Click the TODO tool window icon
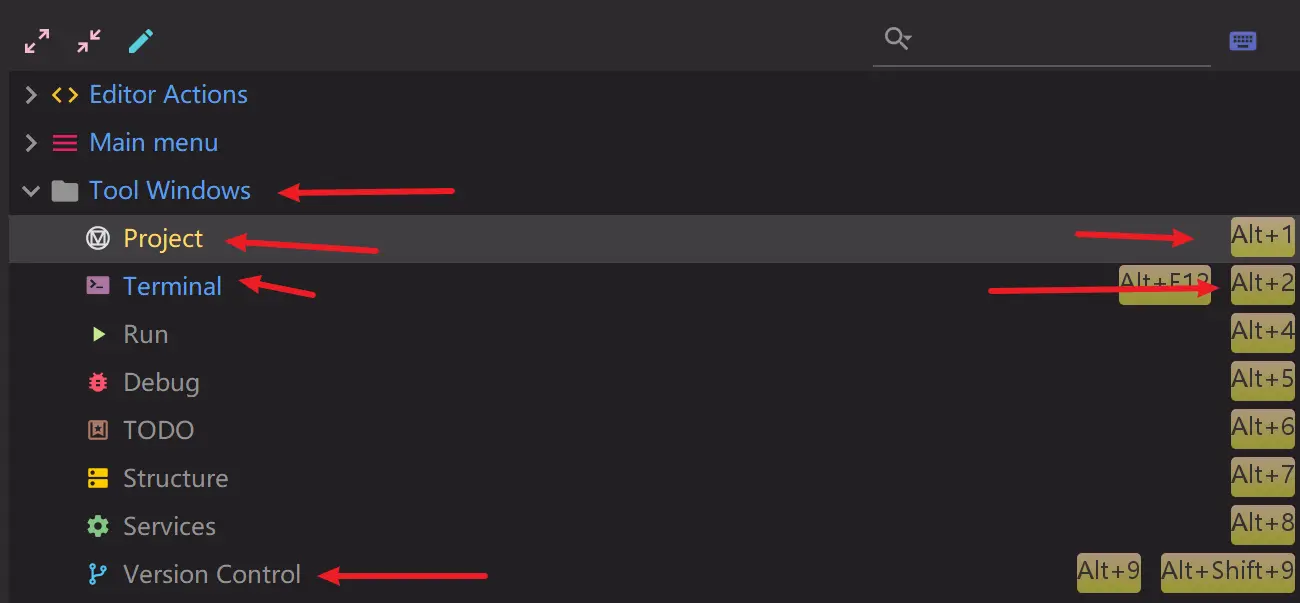Screen dimensions: 1300x603 [x=97, y=430]
